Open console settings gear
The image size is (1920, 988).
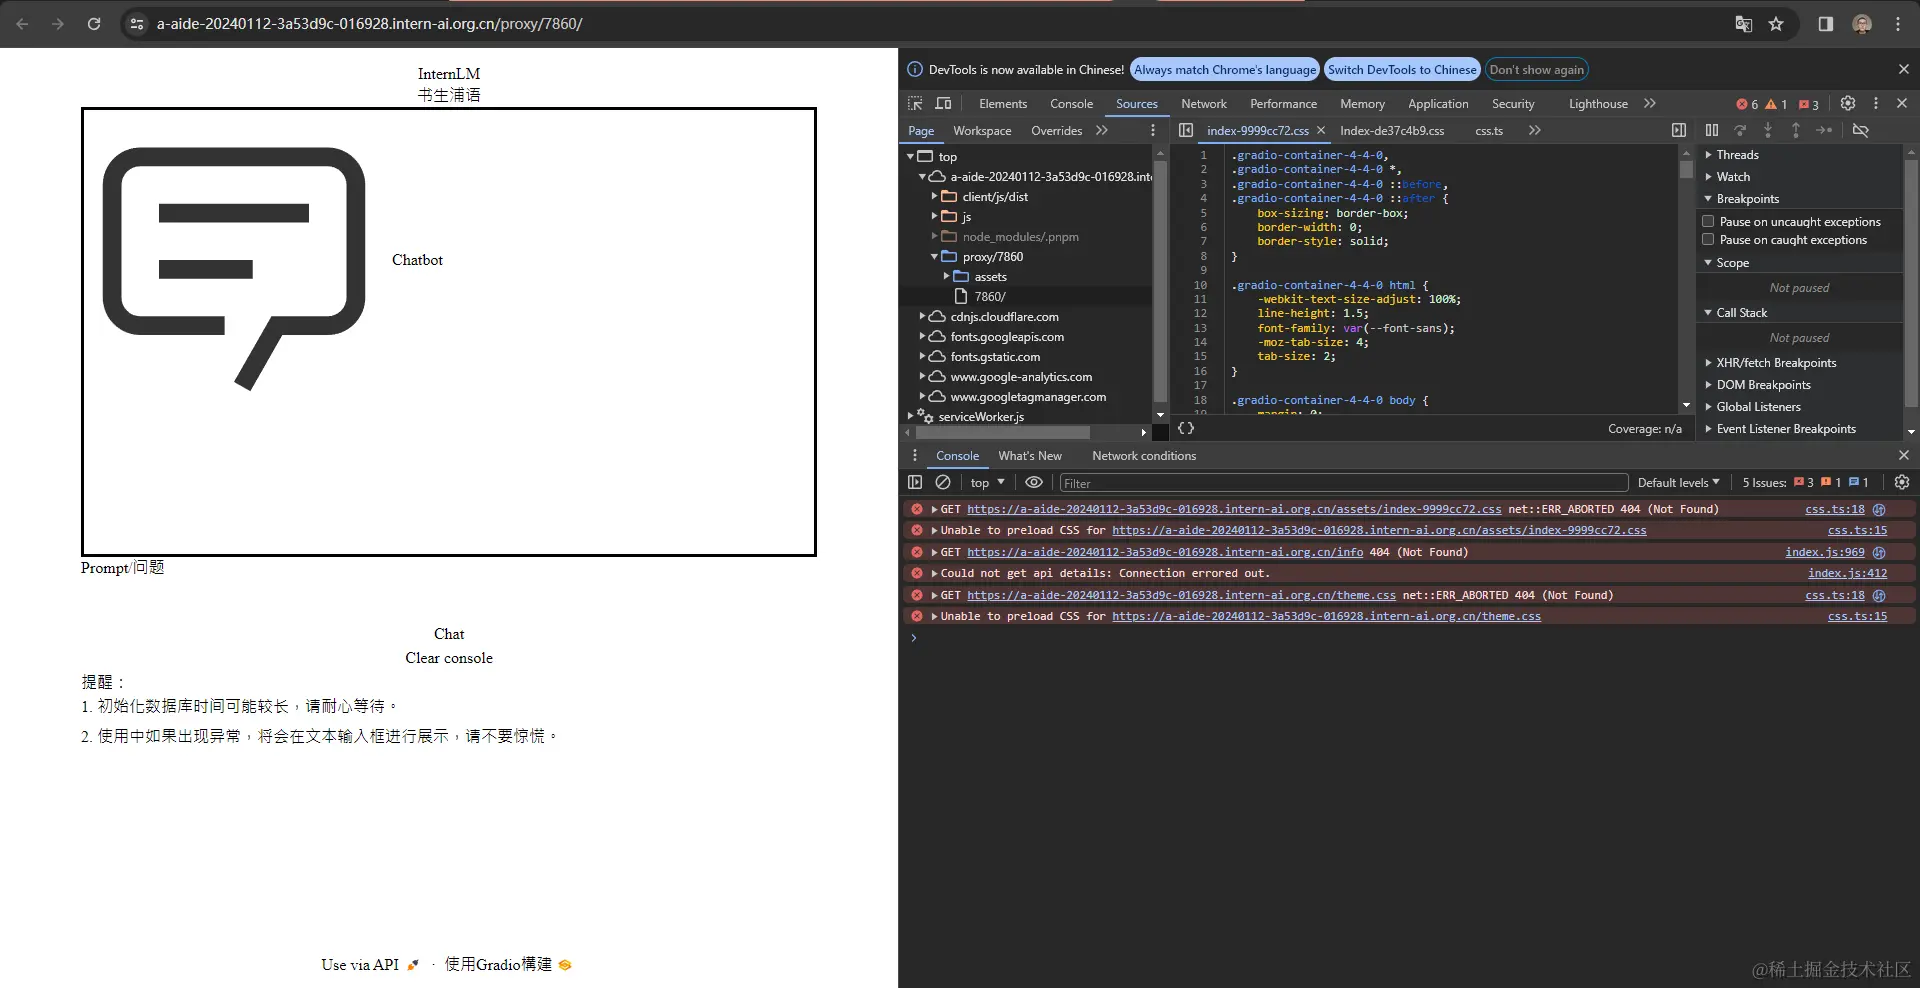pos(1902,482)
